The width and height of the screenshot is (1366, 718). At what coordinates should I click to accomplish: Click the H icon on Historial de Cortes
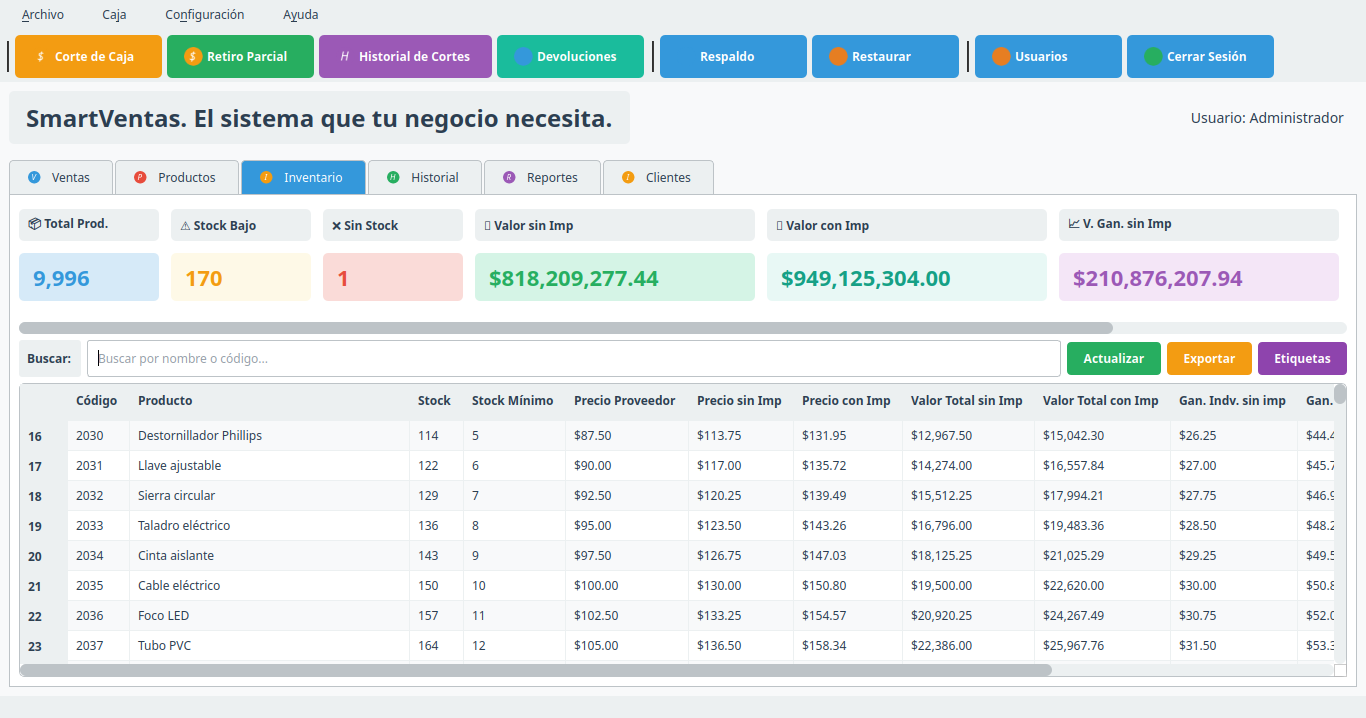click(345, 57)
